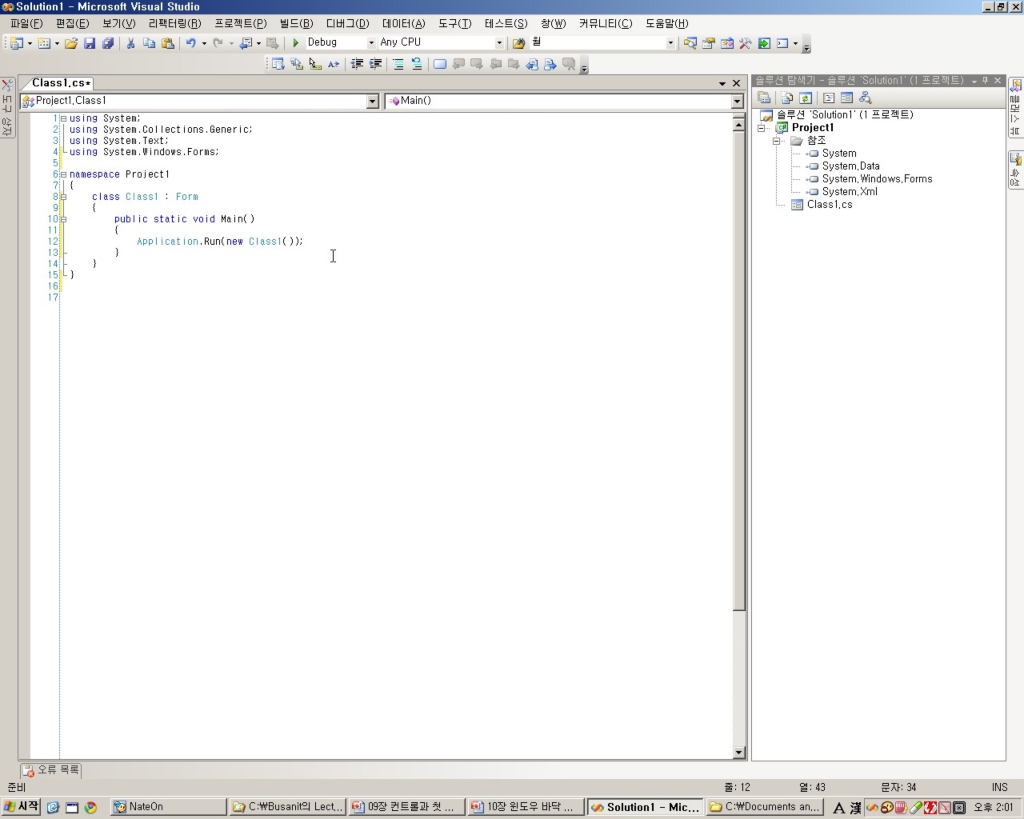Click the Increase Indent icon
Screen dimensions: 1024x819
click(x=375, y=64)
